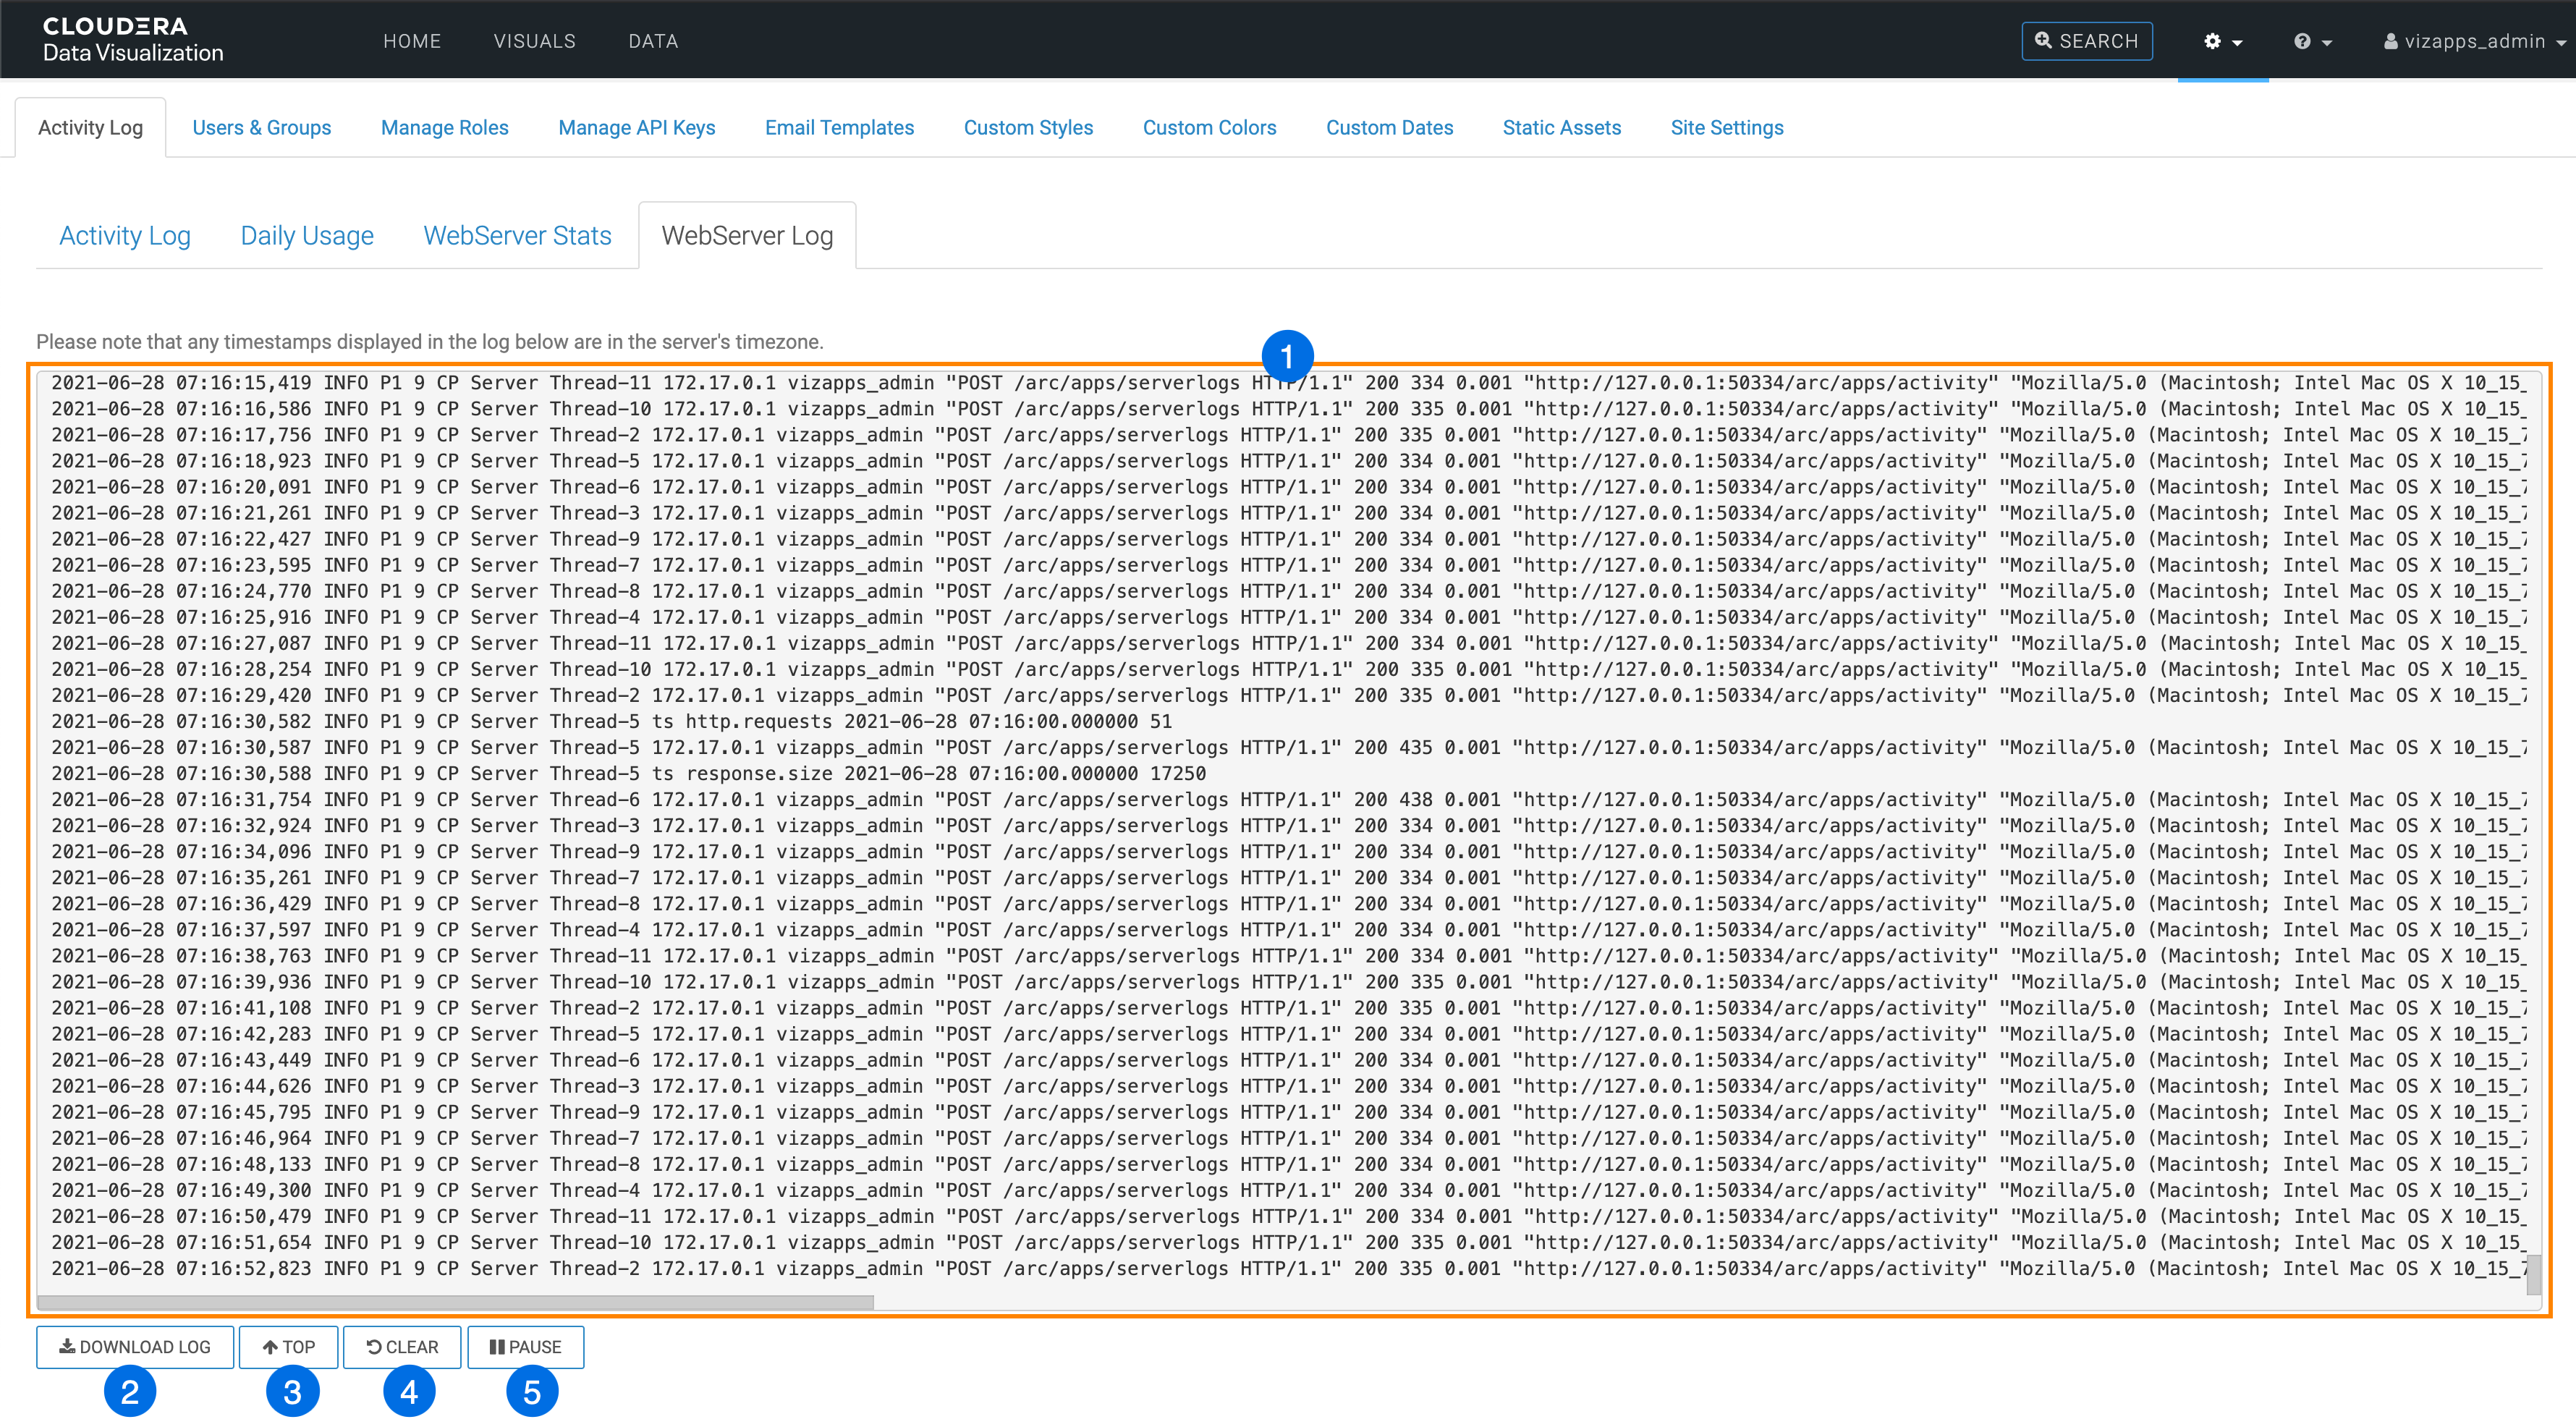2576x1427 pixels.
Task: Open the DATA menu item
Action: (x=653, y=41)
